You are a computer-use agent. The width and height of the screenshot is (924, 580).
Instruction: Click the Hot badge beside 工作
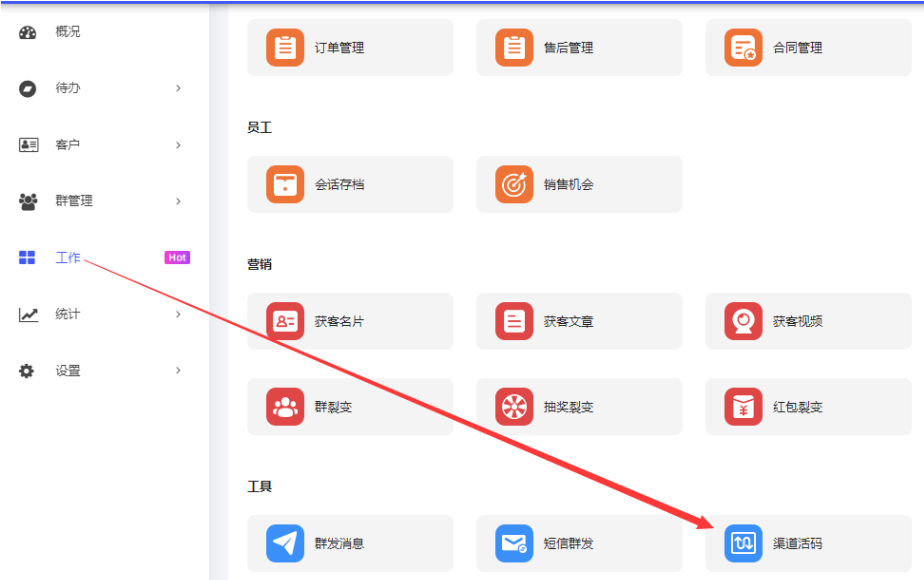point(177,258)
